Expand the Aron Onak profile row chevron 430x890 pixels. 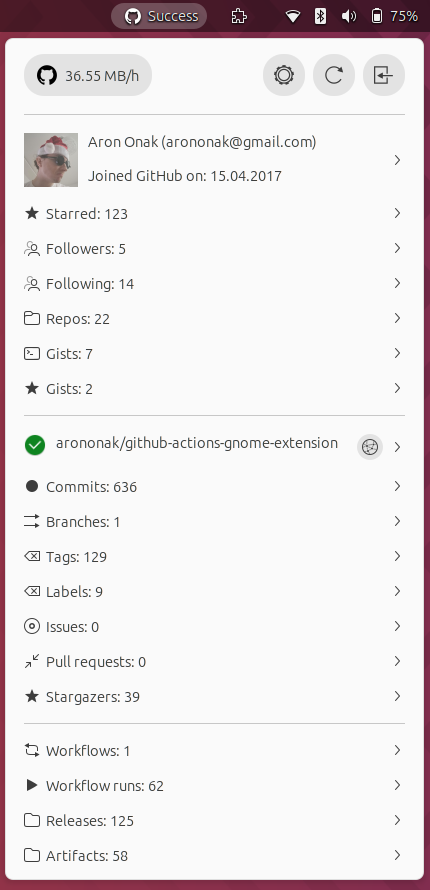point(397,160)
